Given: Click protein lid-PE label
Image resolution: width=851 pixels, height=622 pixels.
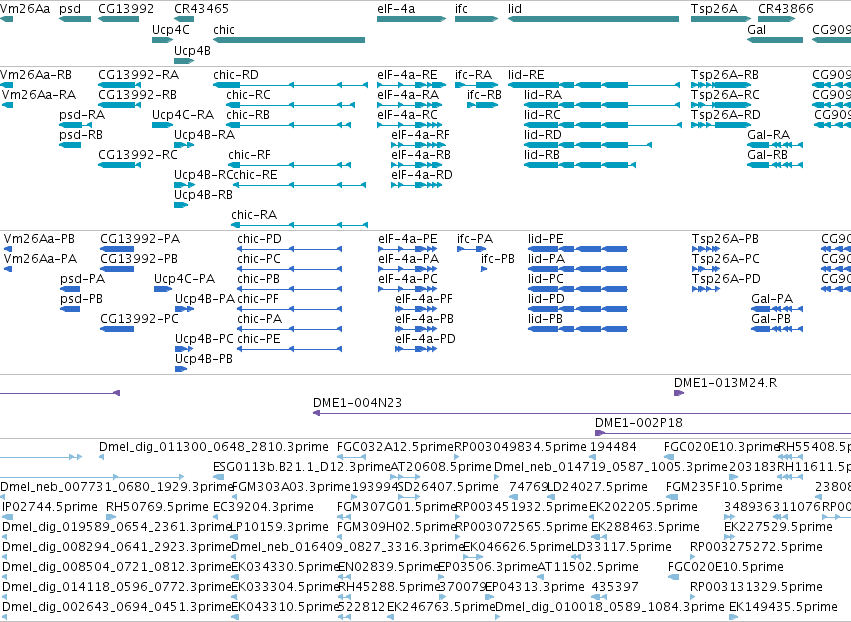Looking at the screenshot, I should 545,239.
